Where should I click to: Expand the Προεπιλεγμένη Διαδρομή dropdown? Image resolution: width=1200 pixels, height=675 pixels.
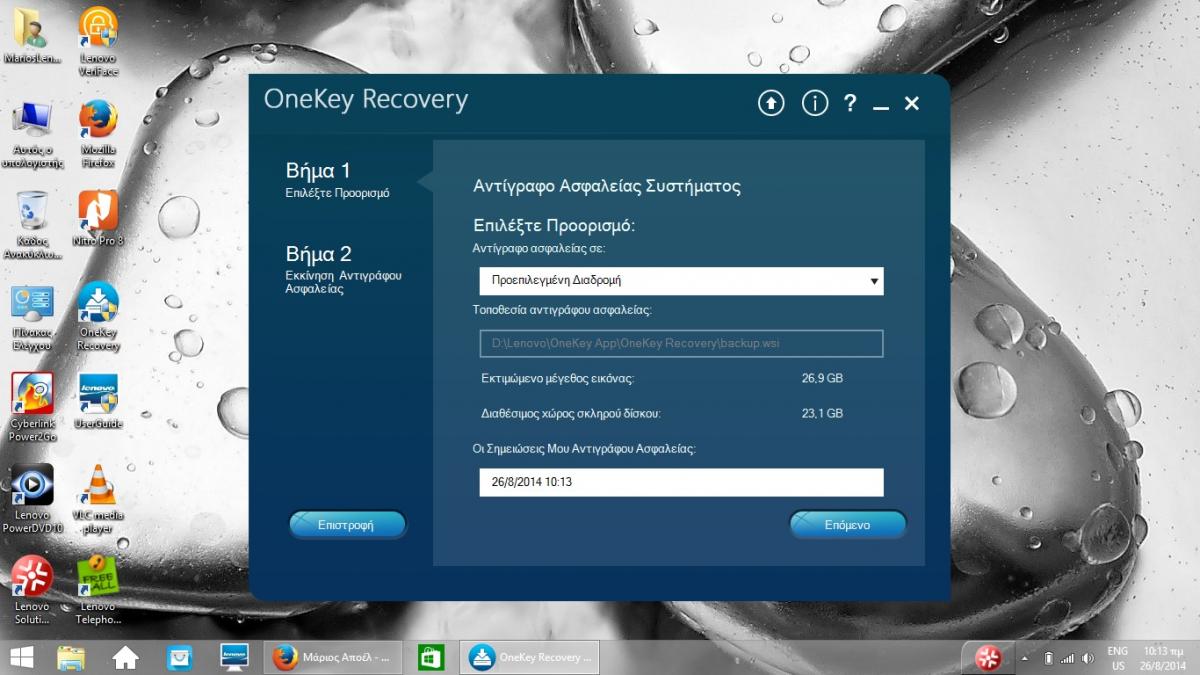coord(681,281)
